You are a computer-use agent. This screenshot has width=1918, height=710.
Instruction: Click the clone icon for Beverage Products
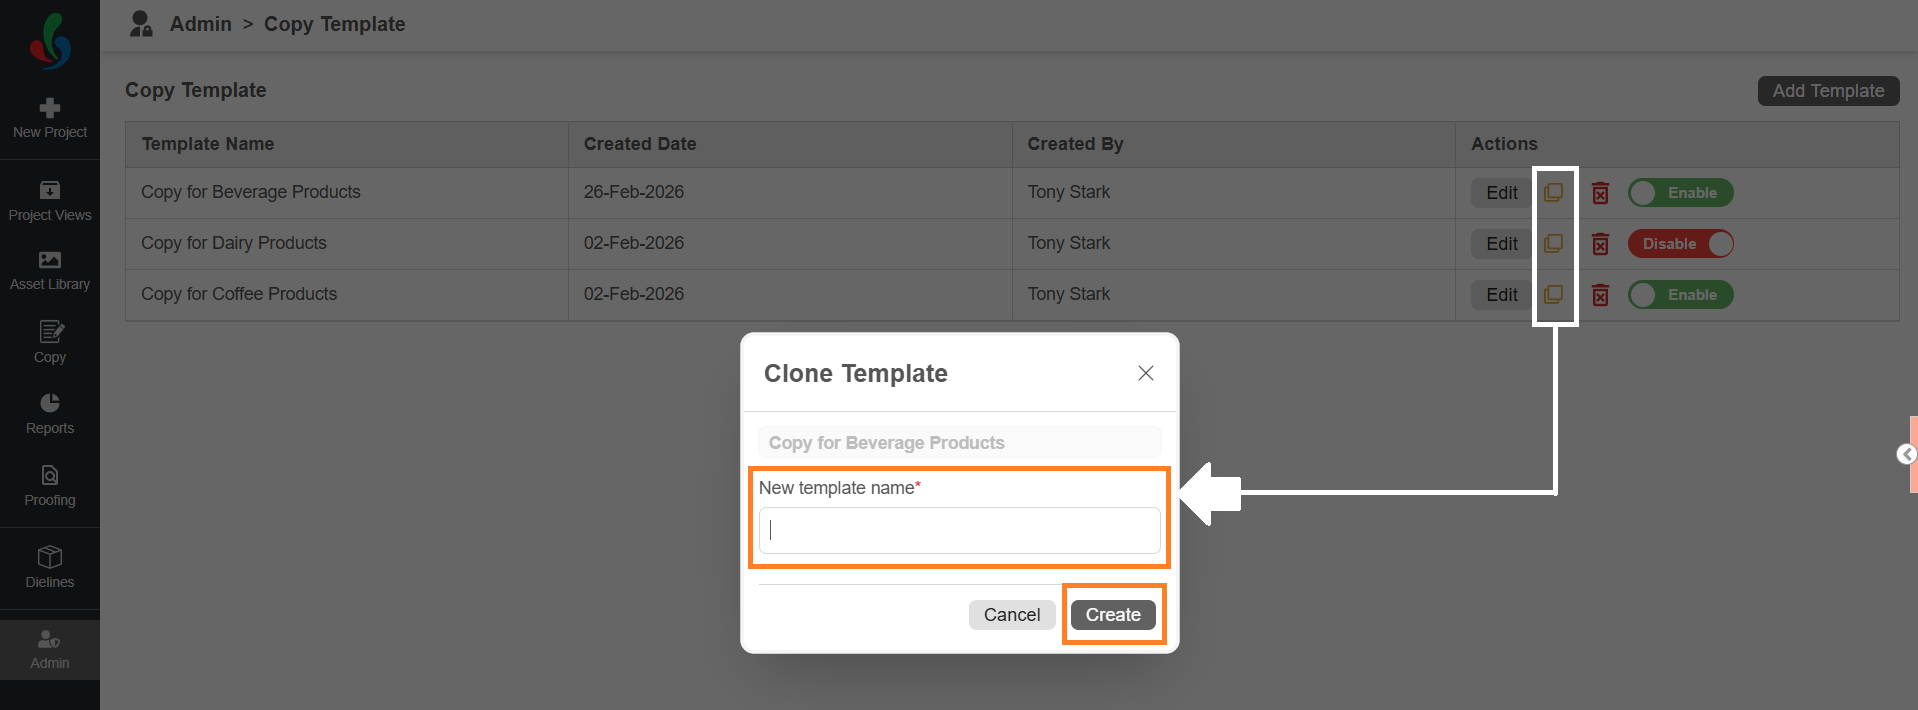[x=1553, y=192]
